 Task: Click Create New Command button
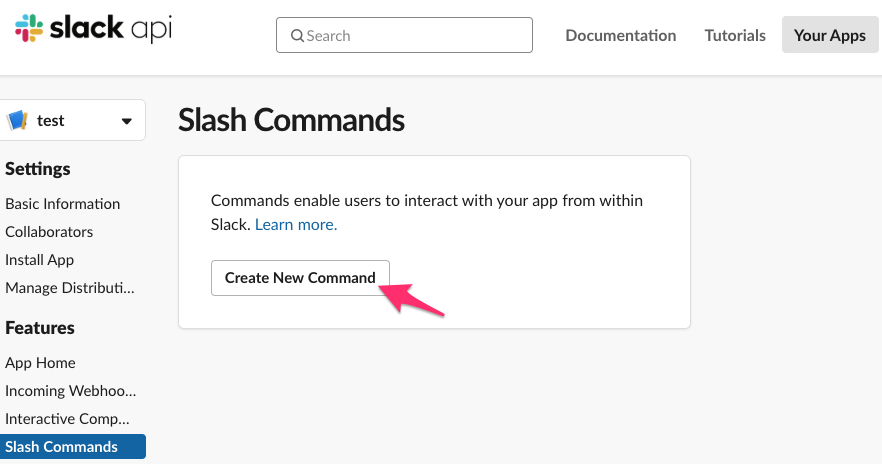[x=300, y=278]
